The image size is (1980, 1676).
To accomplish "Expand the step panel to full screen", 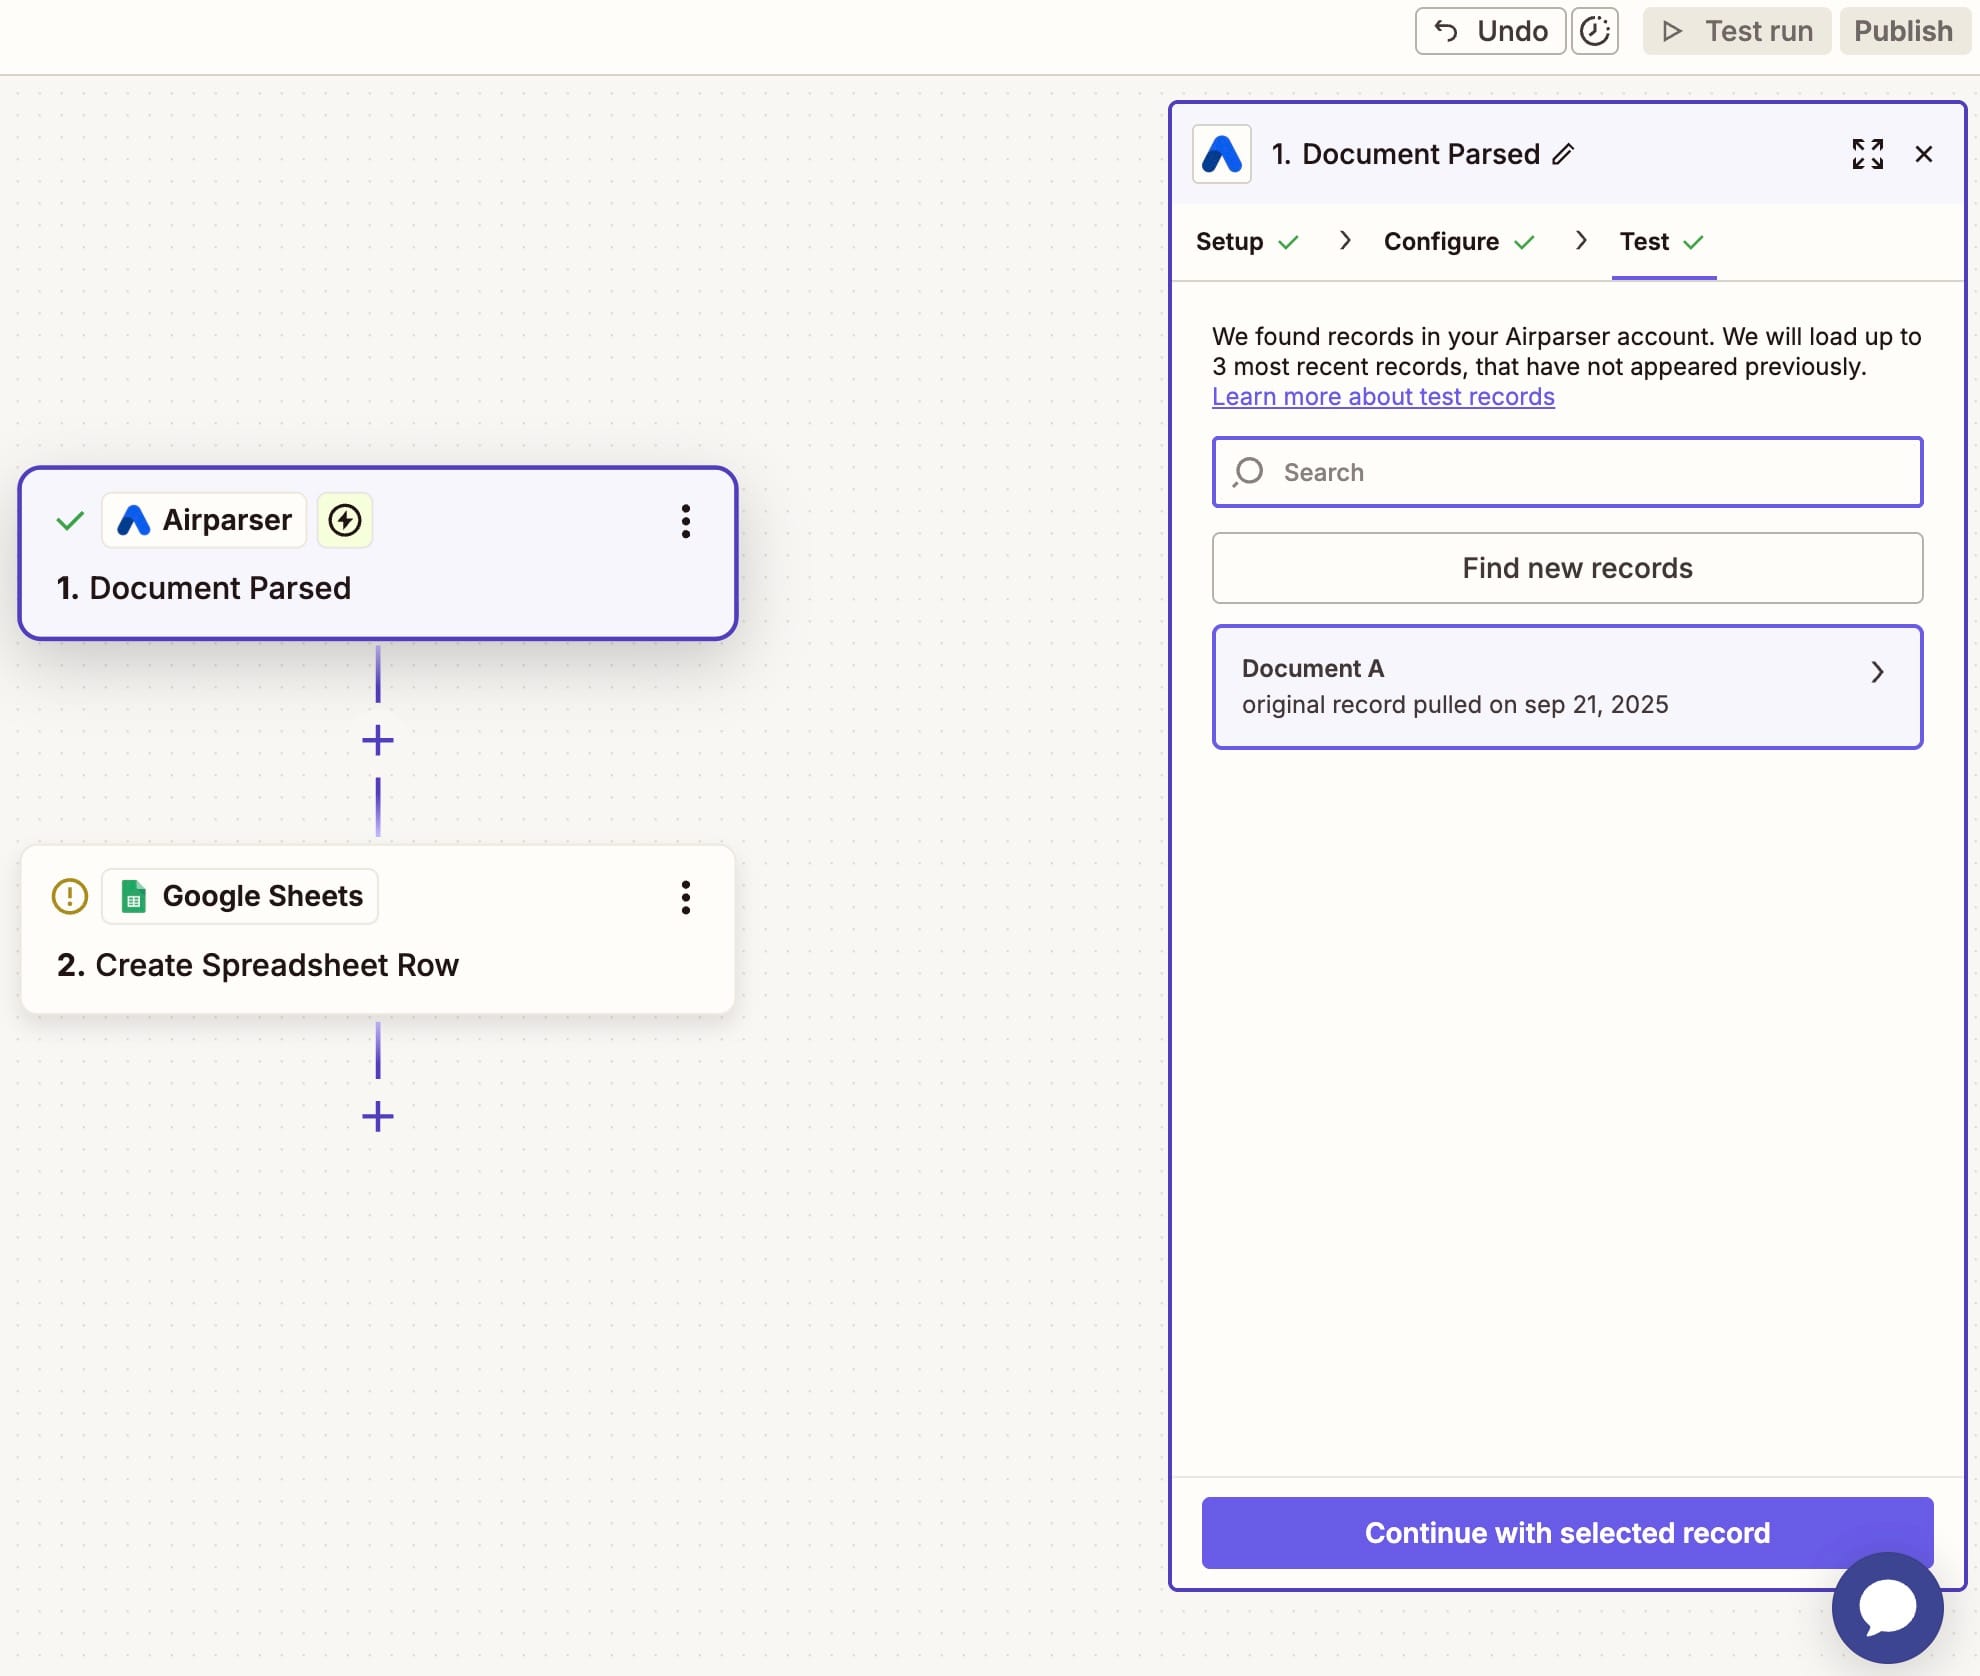I will pyautogui.click(x=1867, y=154).
